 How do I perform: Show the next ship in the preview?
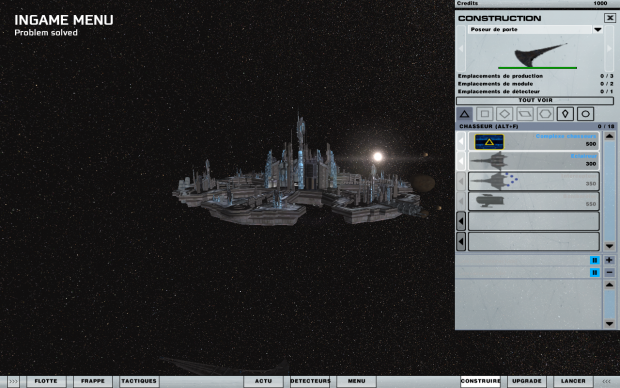coord(609,48)
